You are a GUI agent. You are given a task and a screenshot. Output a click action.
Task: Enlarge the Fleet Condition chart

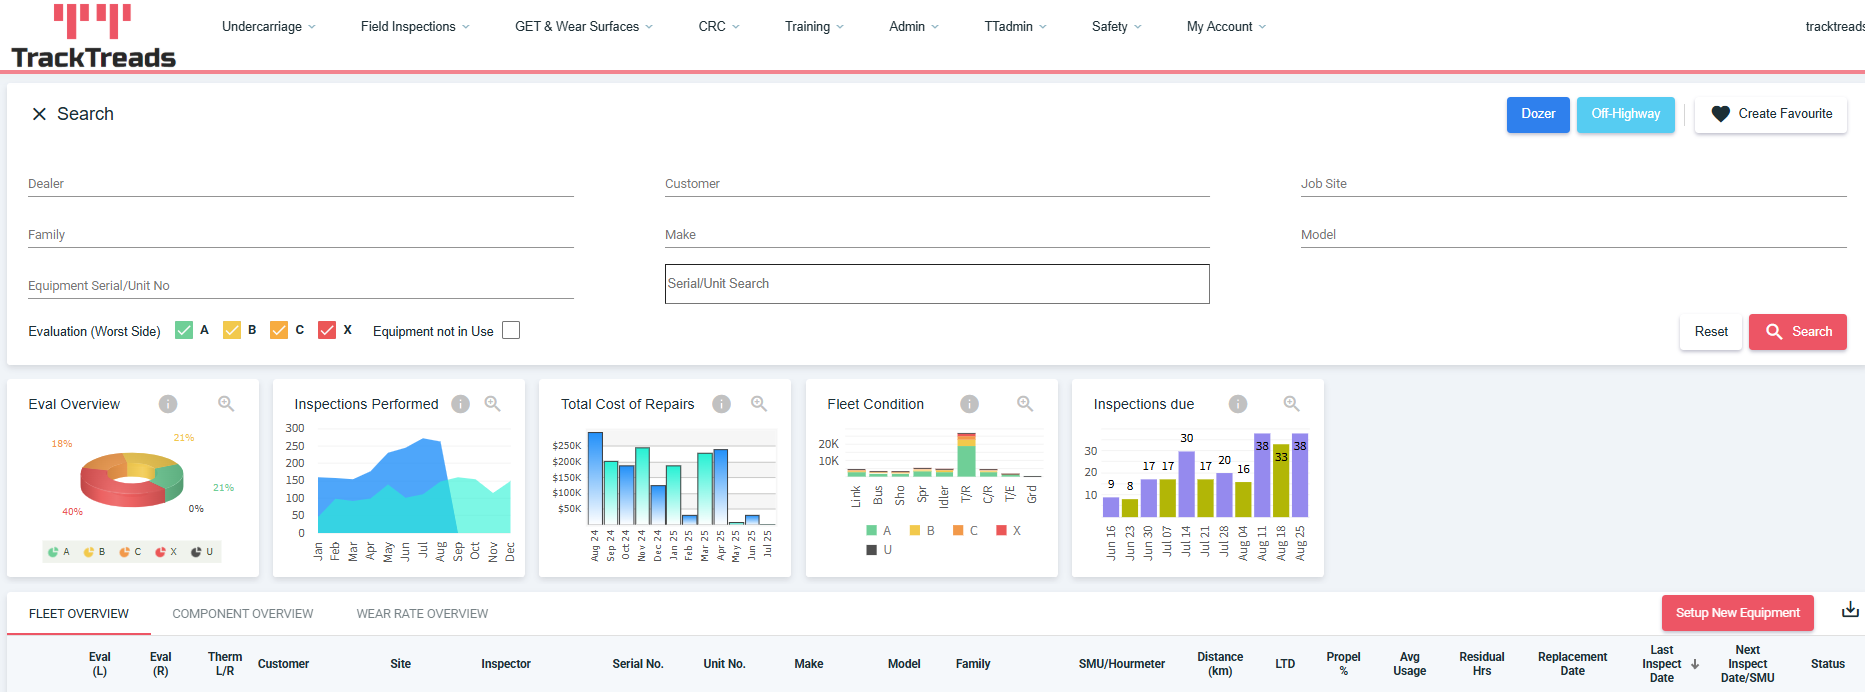point(1025,404)
